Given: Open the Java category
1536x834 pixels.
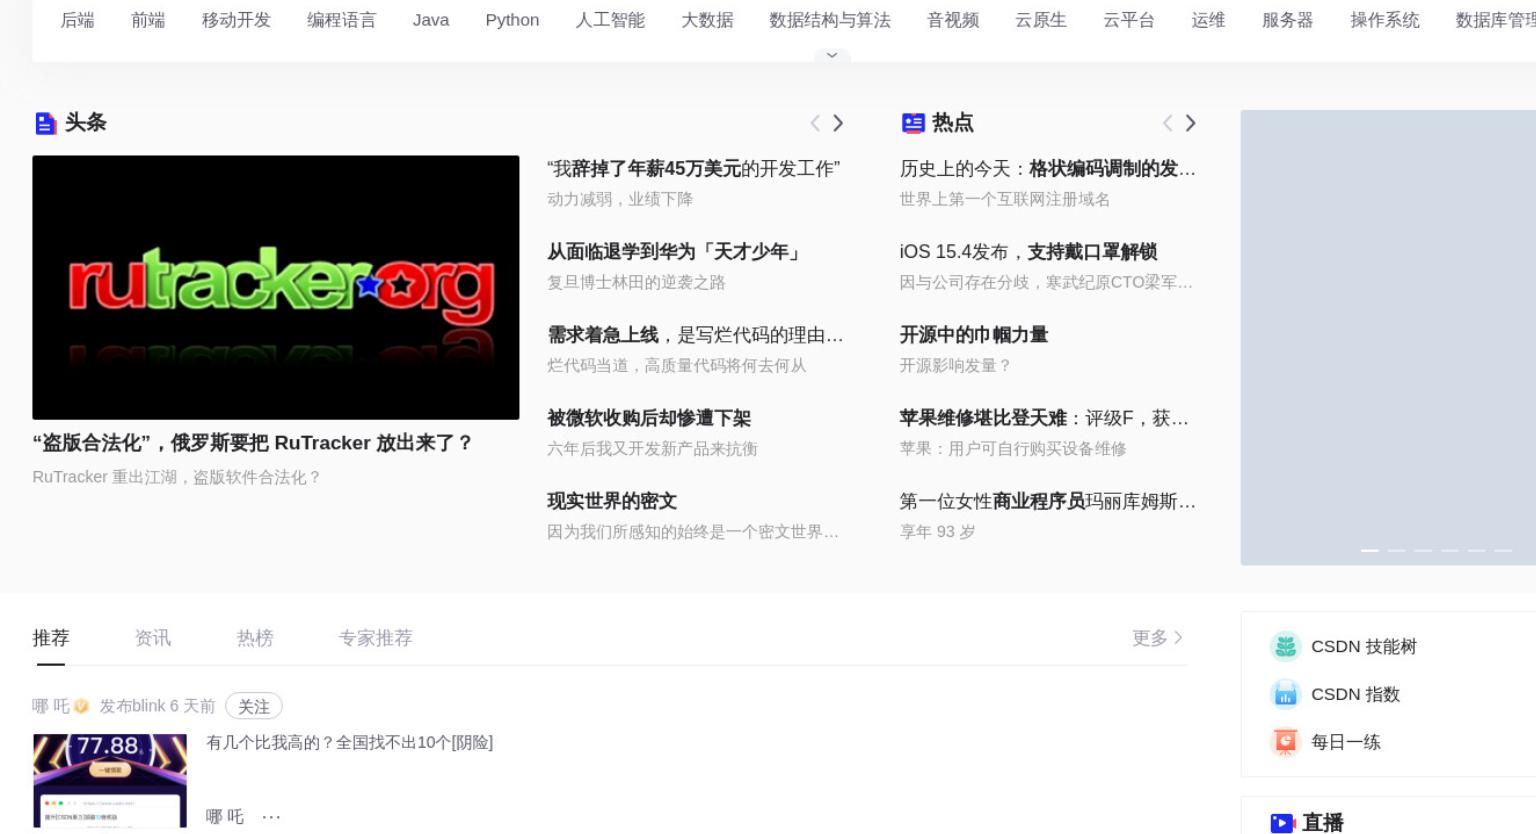Looking at the screenshot, I should pyautogui.click(x=431, y=20).
